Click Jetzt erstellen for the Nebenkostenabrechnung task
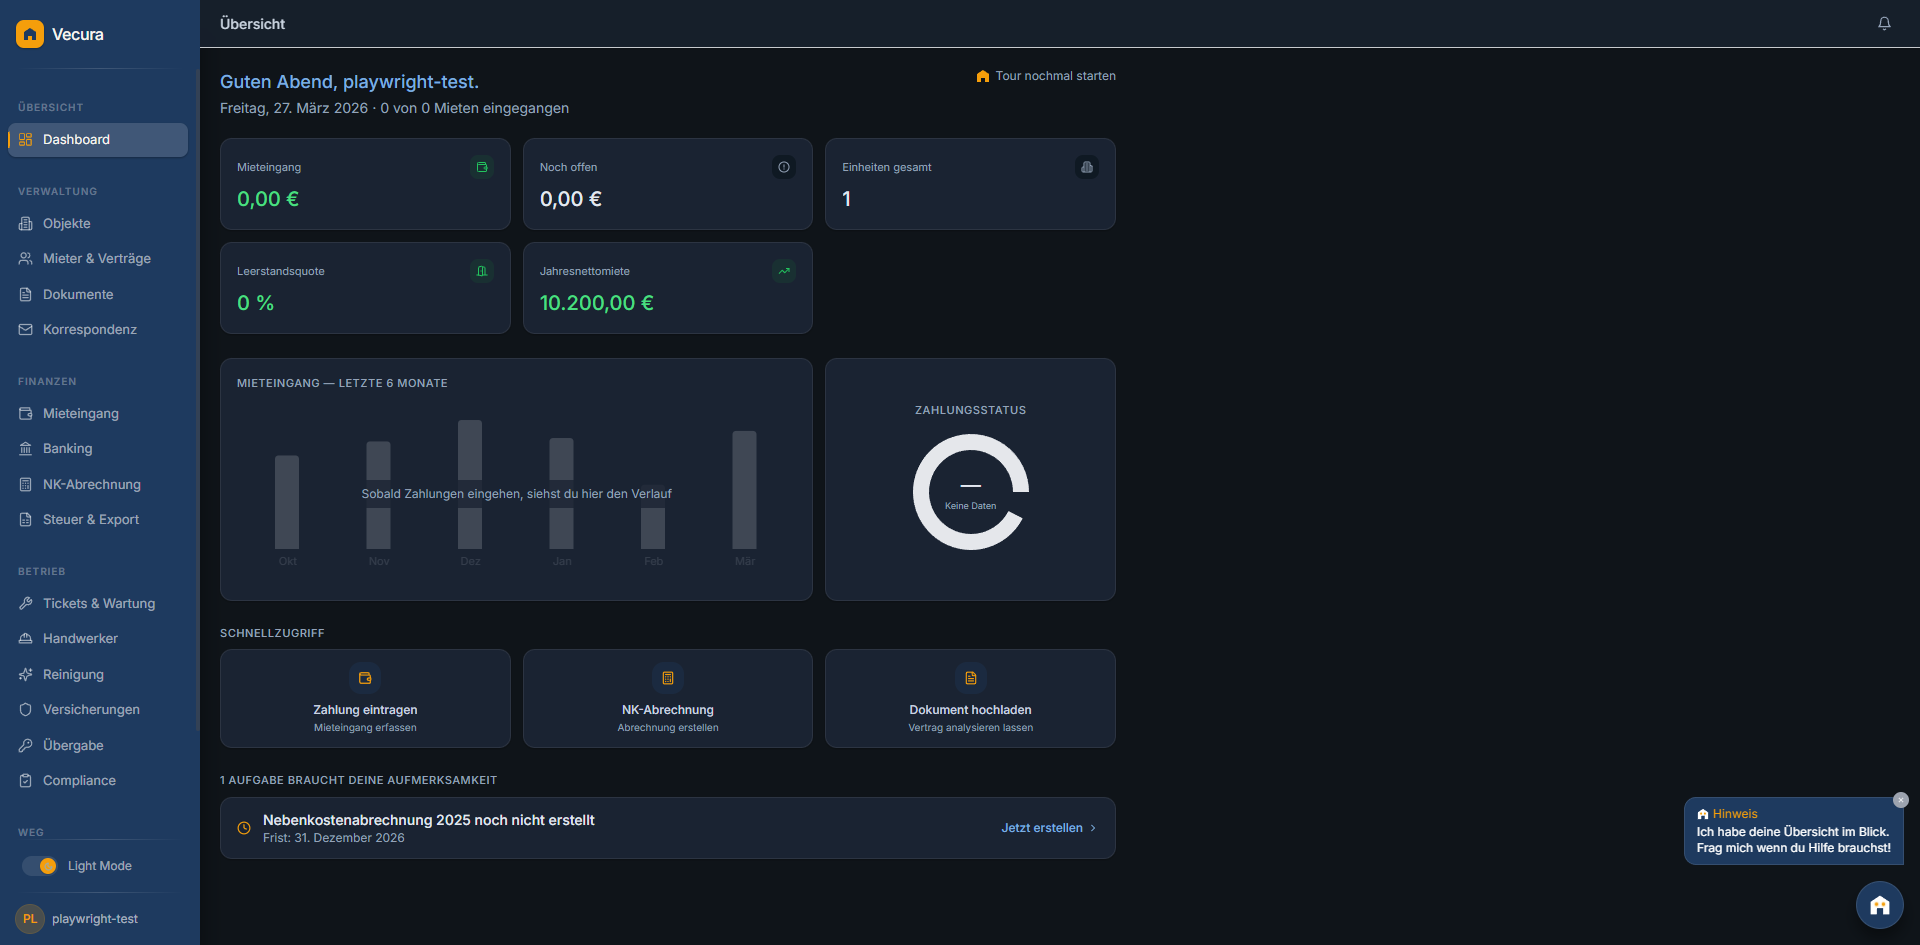Viewport: 1920px width, 945px height. point(1048,828)
